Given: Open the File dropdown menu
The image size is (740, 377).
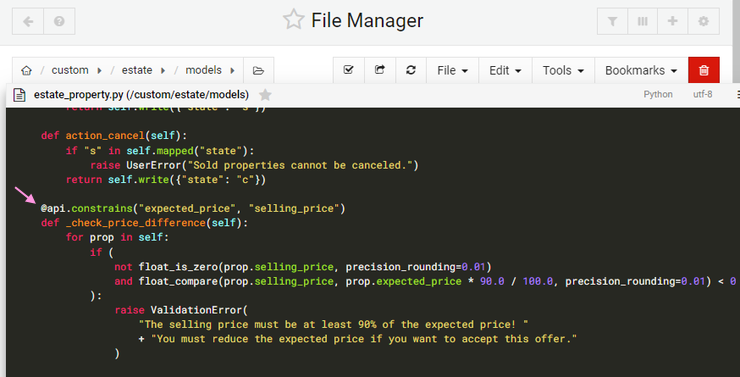Looking at the screenshot, I should 452,70.
